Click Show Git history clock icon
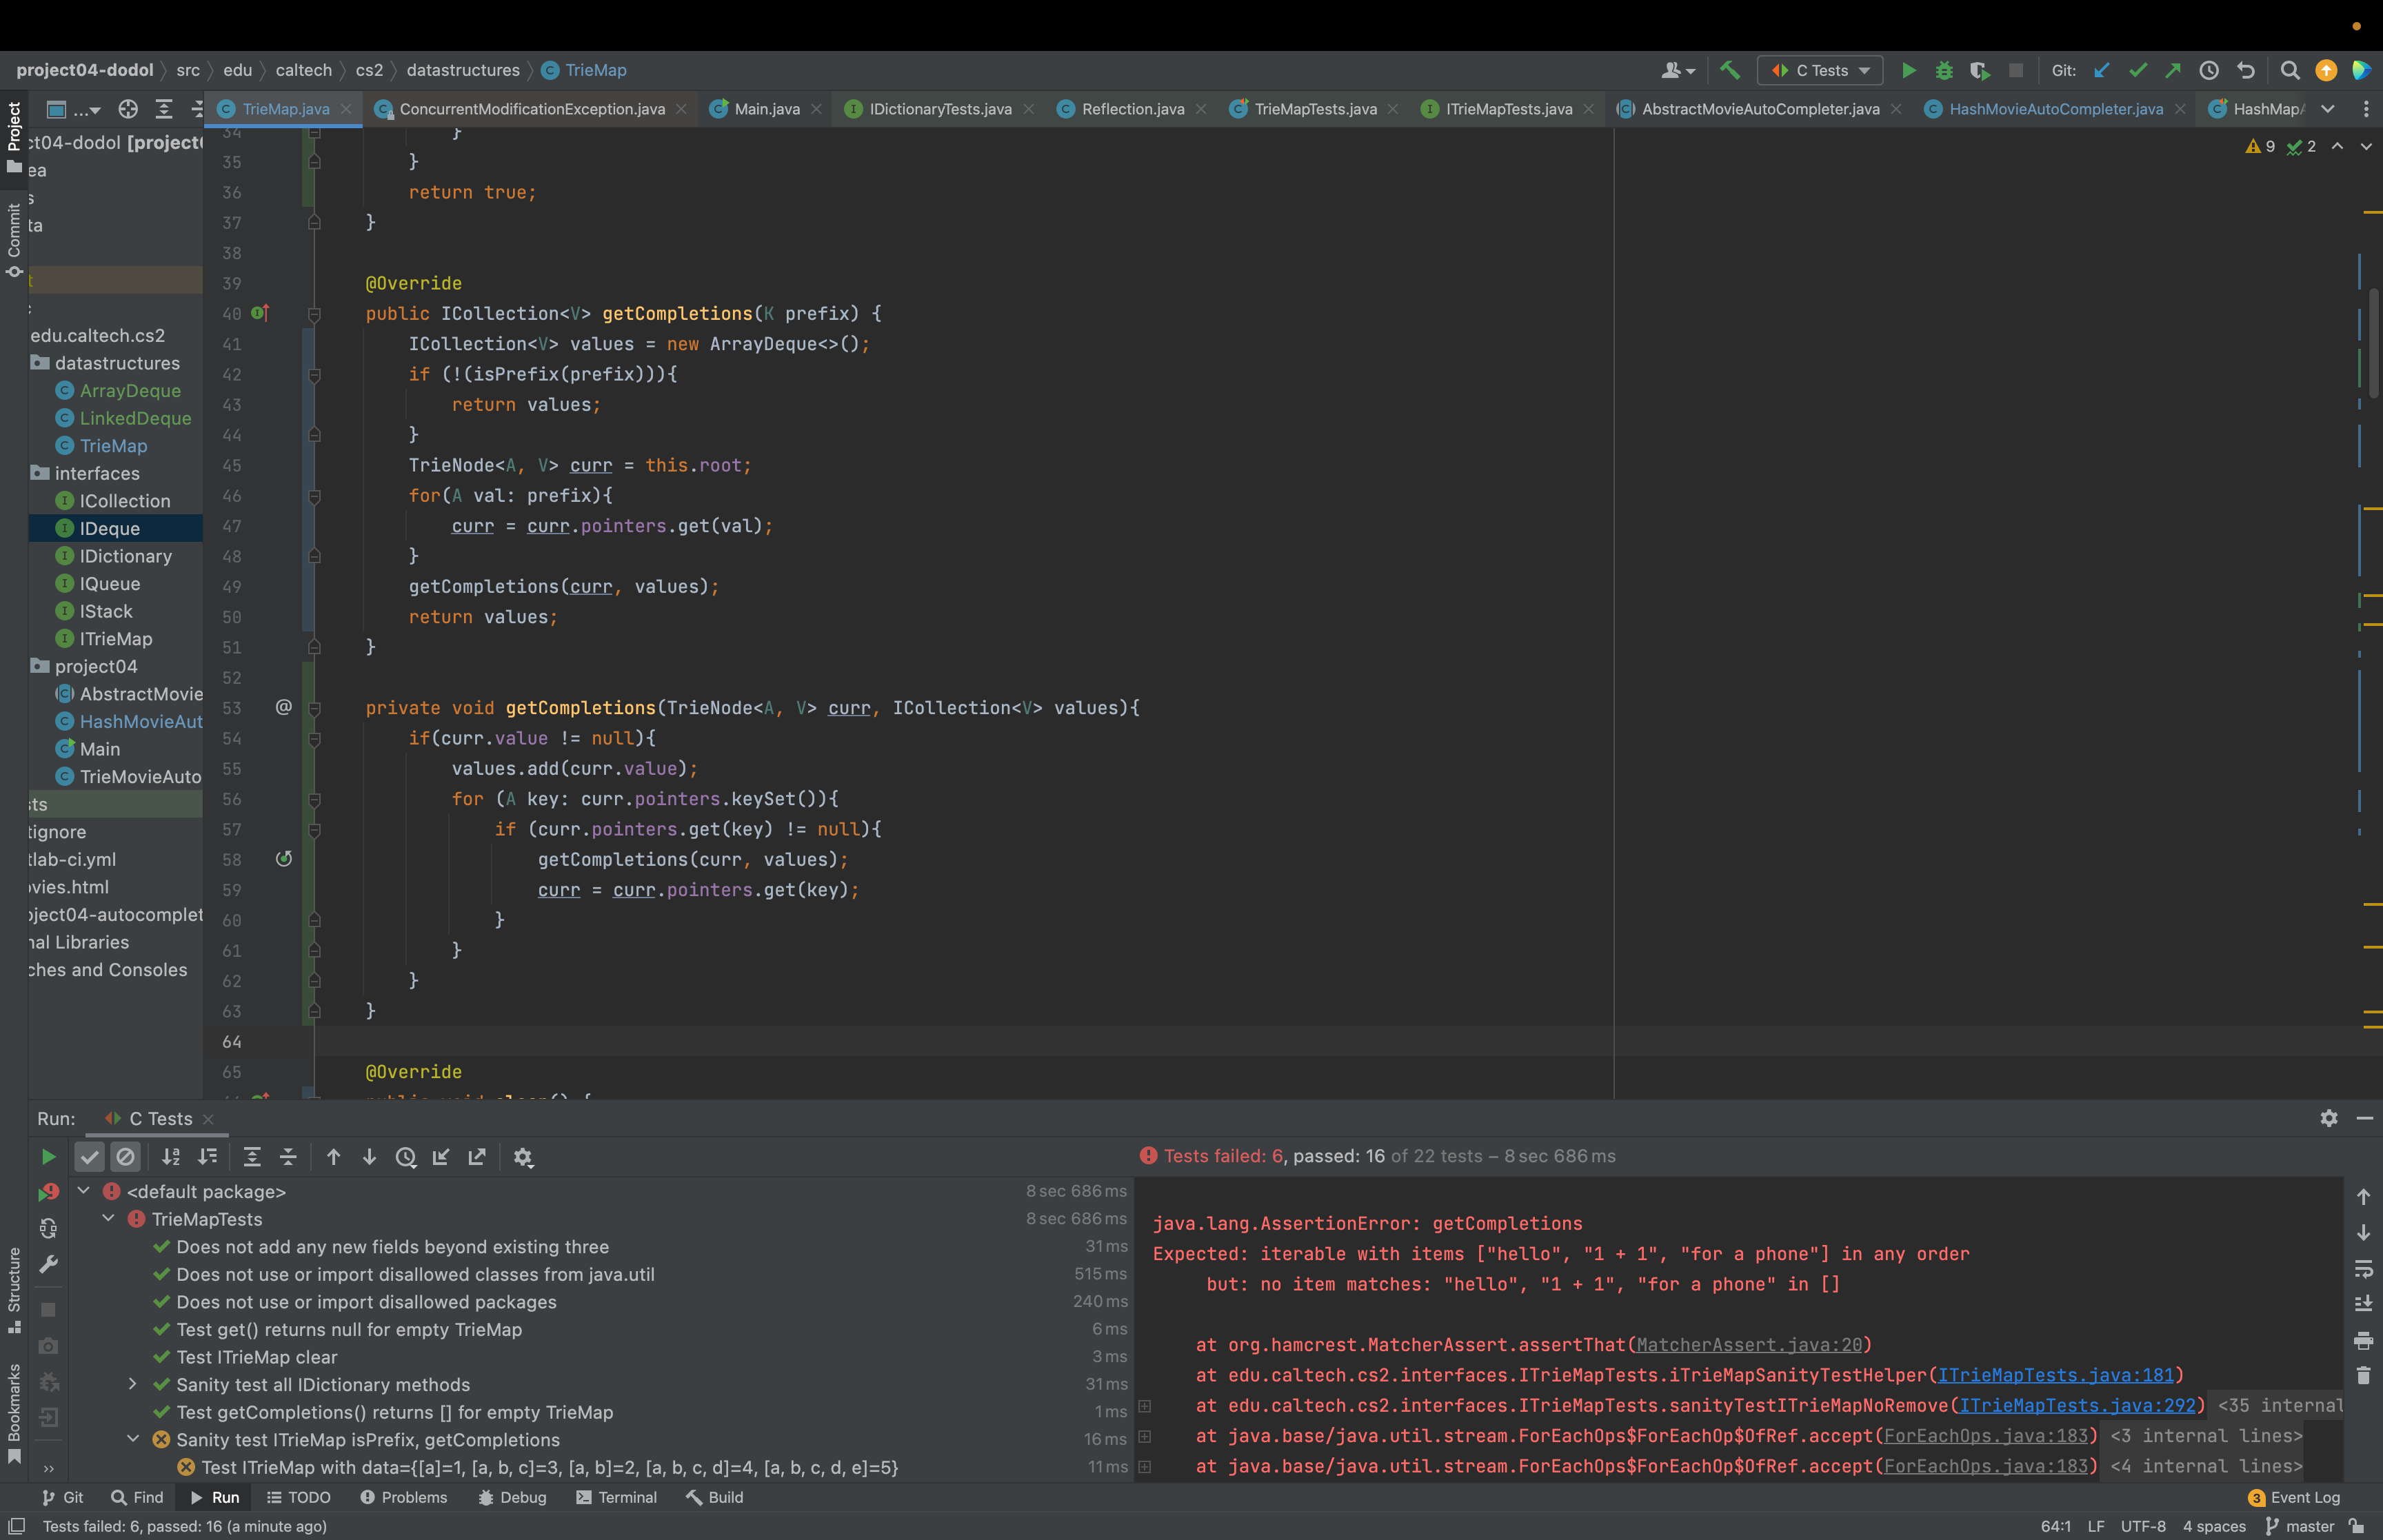 pos(2209,70)
